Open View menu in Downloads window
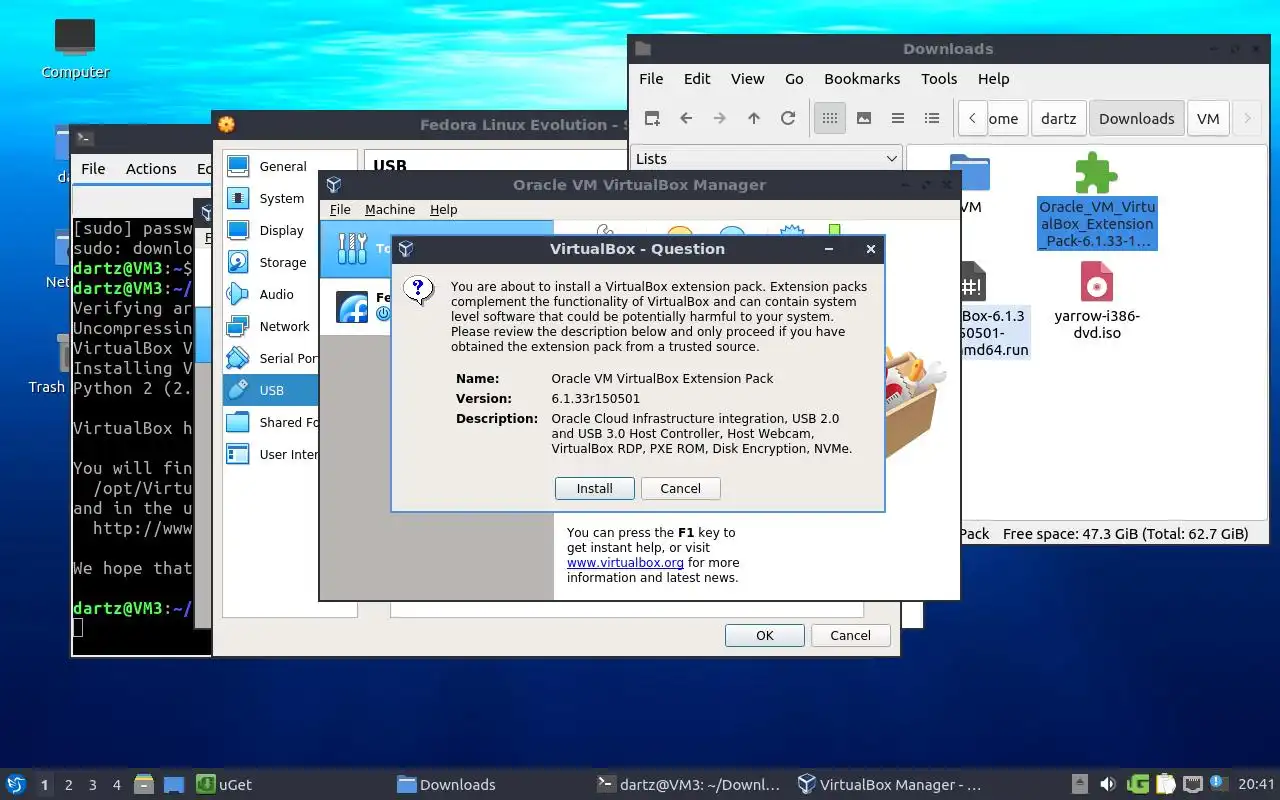Screen dimensions: 1280x800 coord(747,79)
